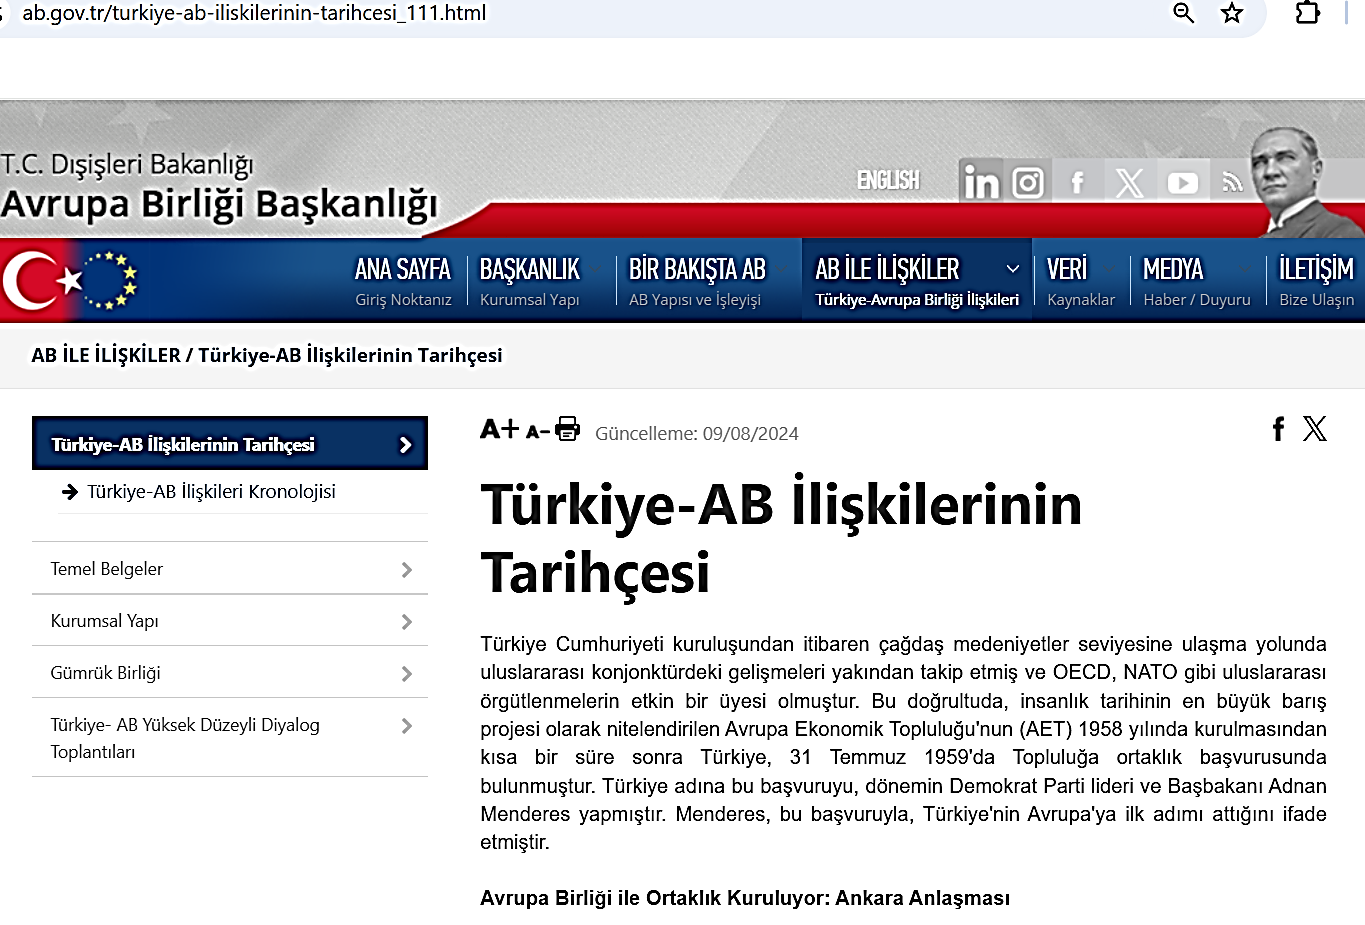1365x925 pixels.
Task: Open Türkiye-AB İlişkileri Kronolojisi link
Action: click(211, 492)
